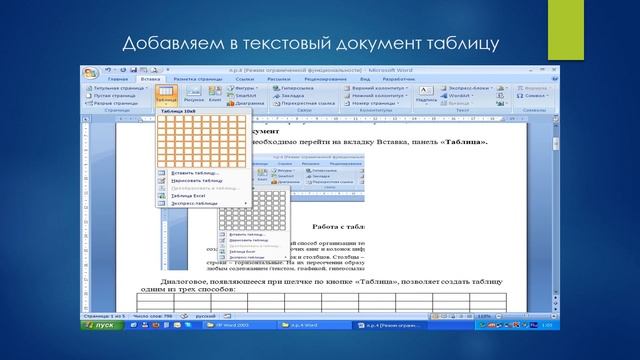
Task: Expand the Экспресс-блоки dropdown
Action: [x=467, y=88]
